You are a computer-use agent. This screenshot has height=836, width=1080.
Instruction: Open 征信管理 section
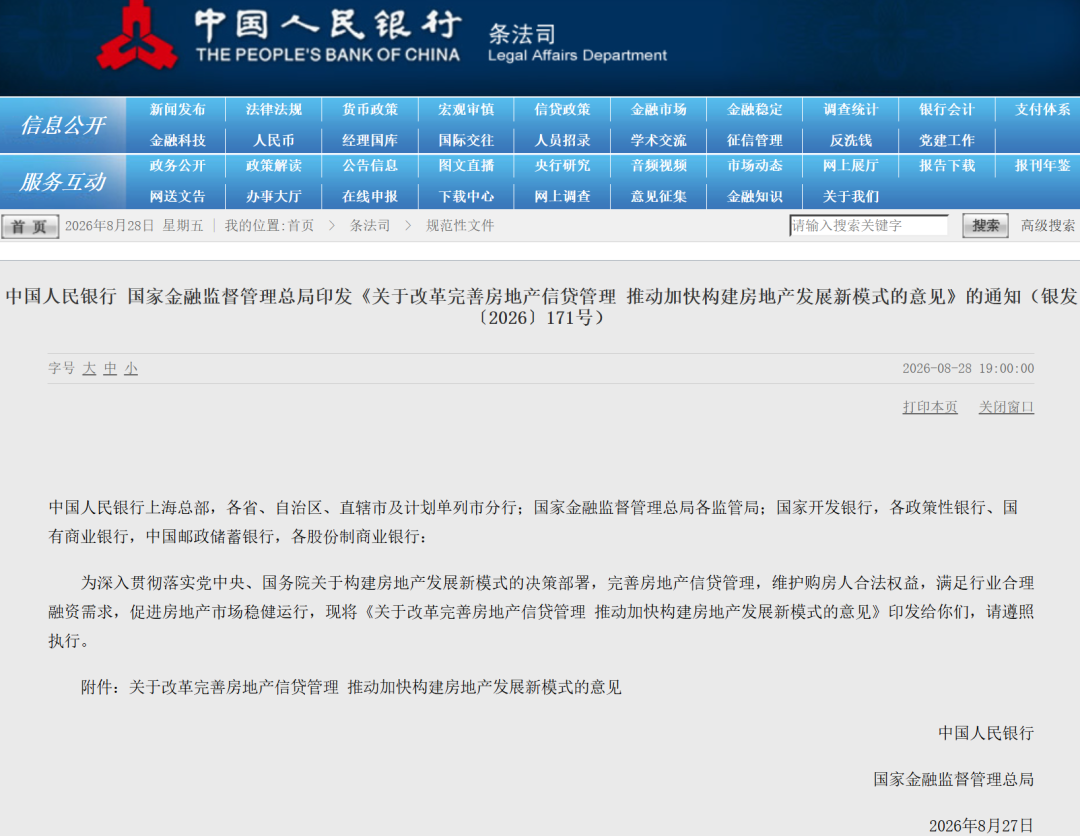click(755, 140)
